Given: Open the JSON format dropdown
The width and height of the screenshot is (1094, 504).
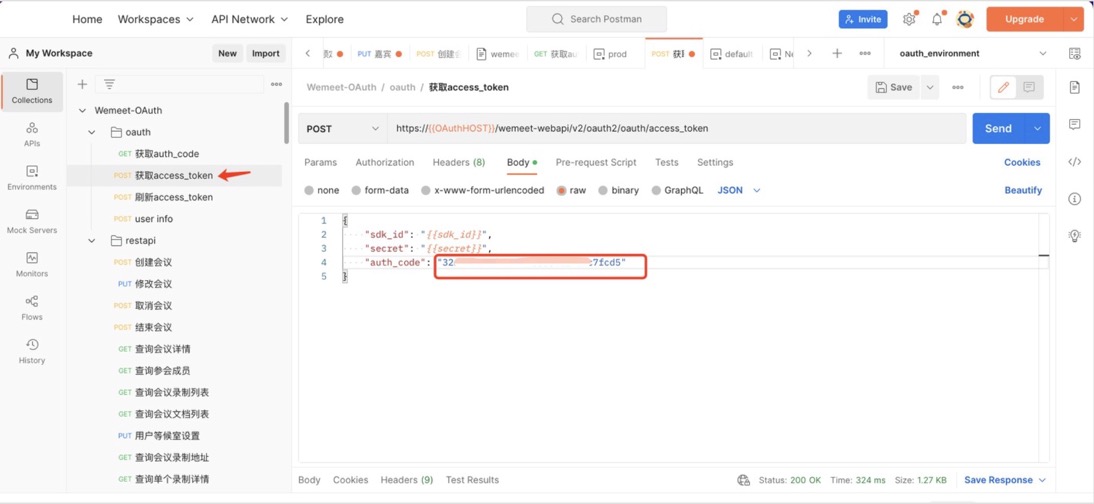Looking at the screenshot, I should [739, 191].
